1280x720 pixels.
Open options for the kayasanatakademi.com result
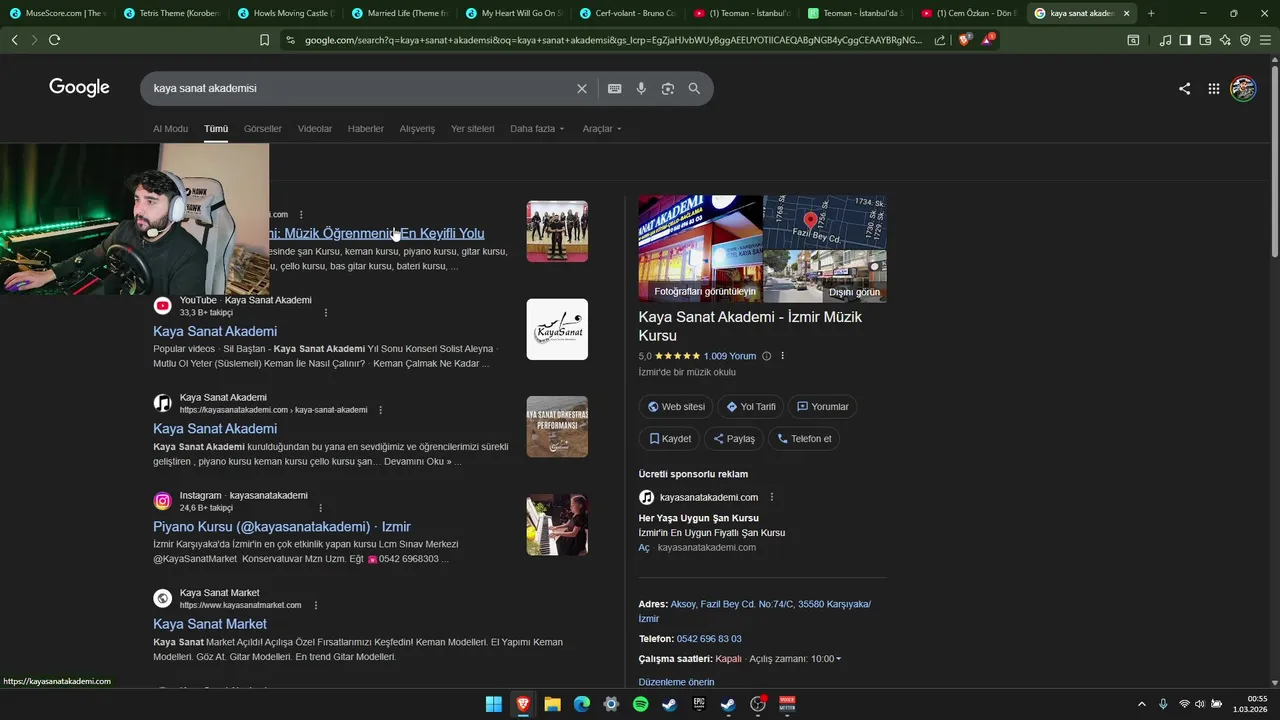click(x=380, y=410)
